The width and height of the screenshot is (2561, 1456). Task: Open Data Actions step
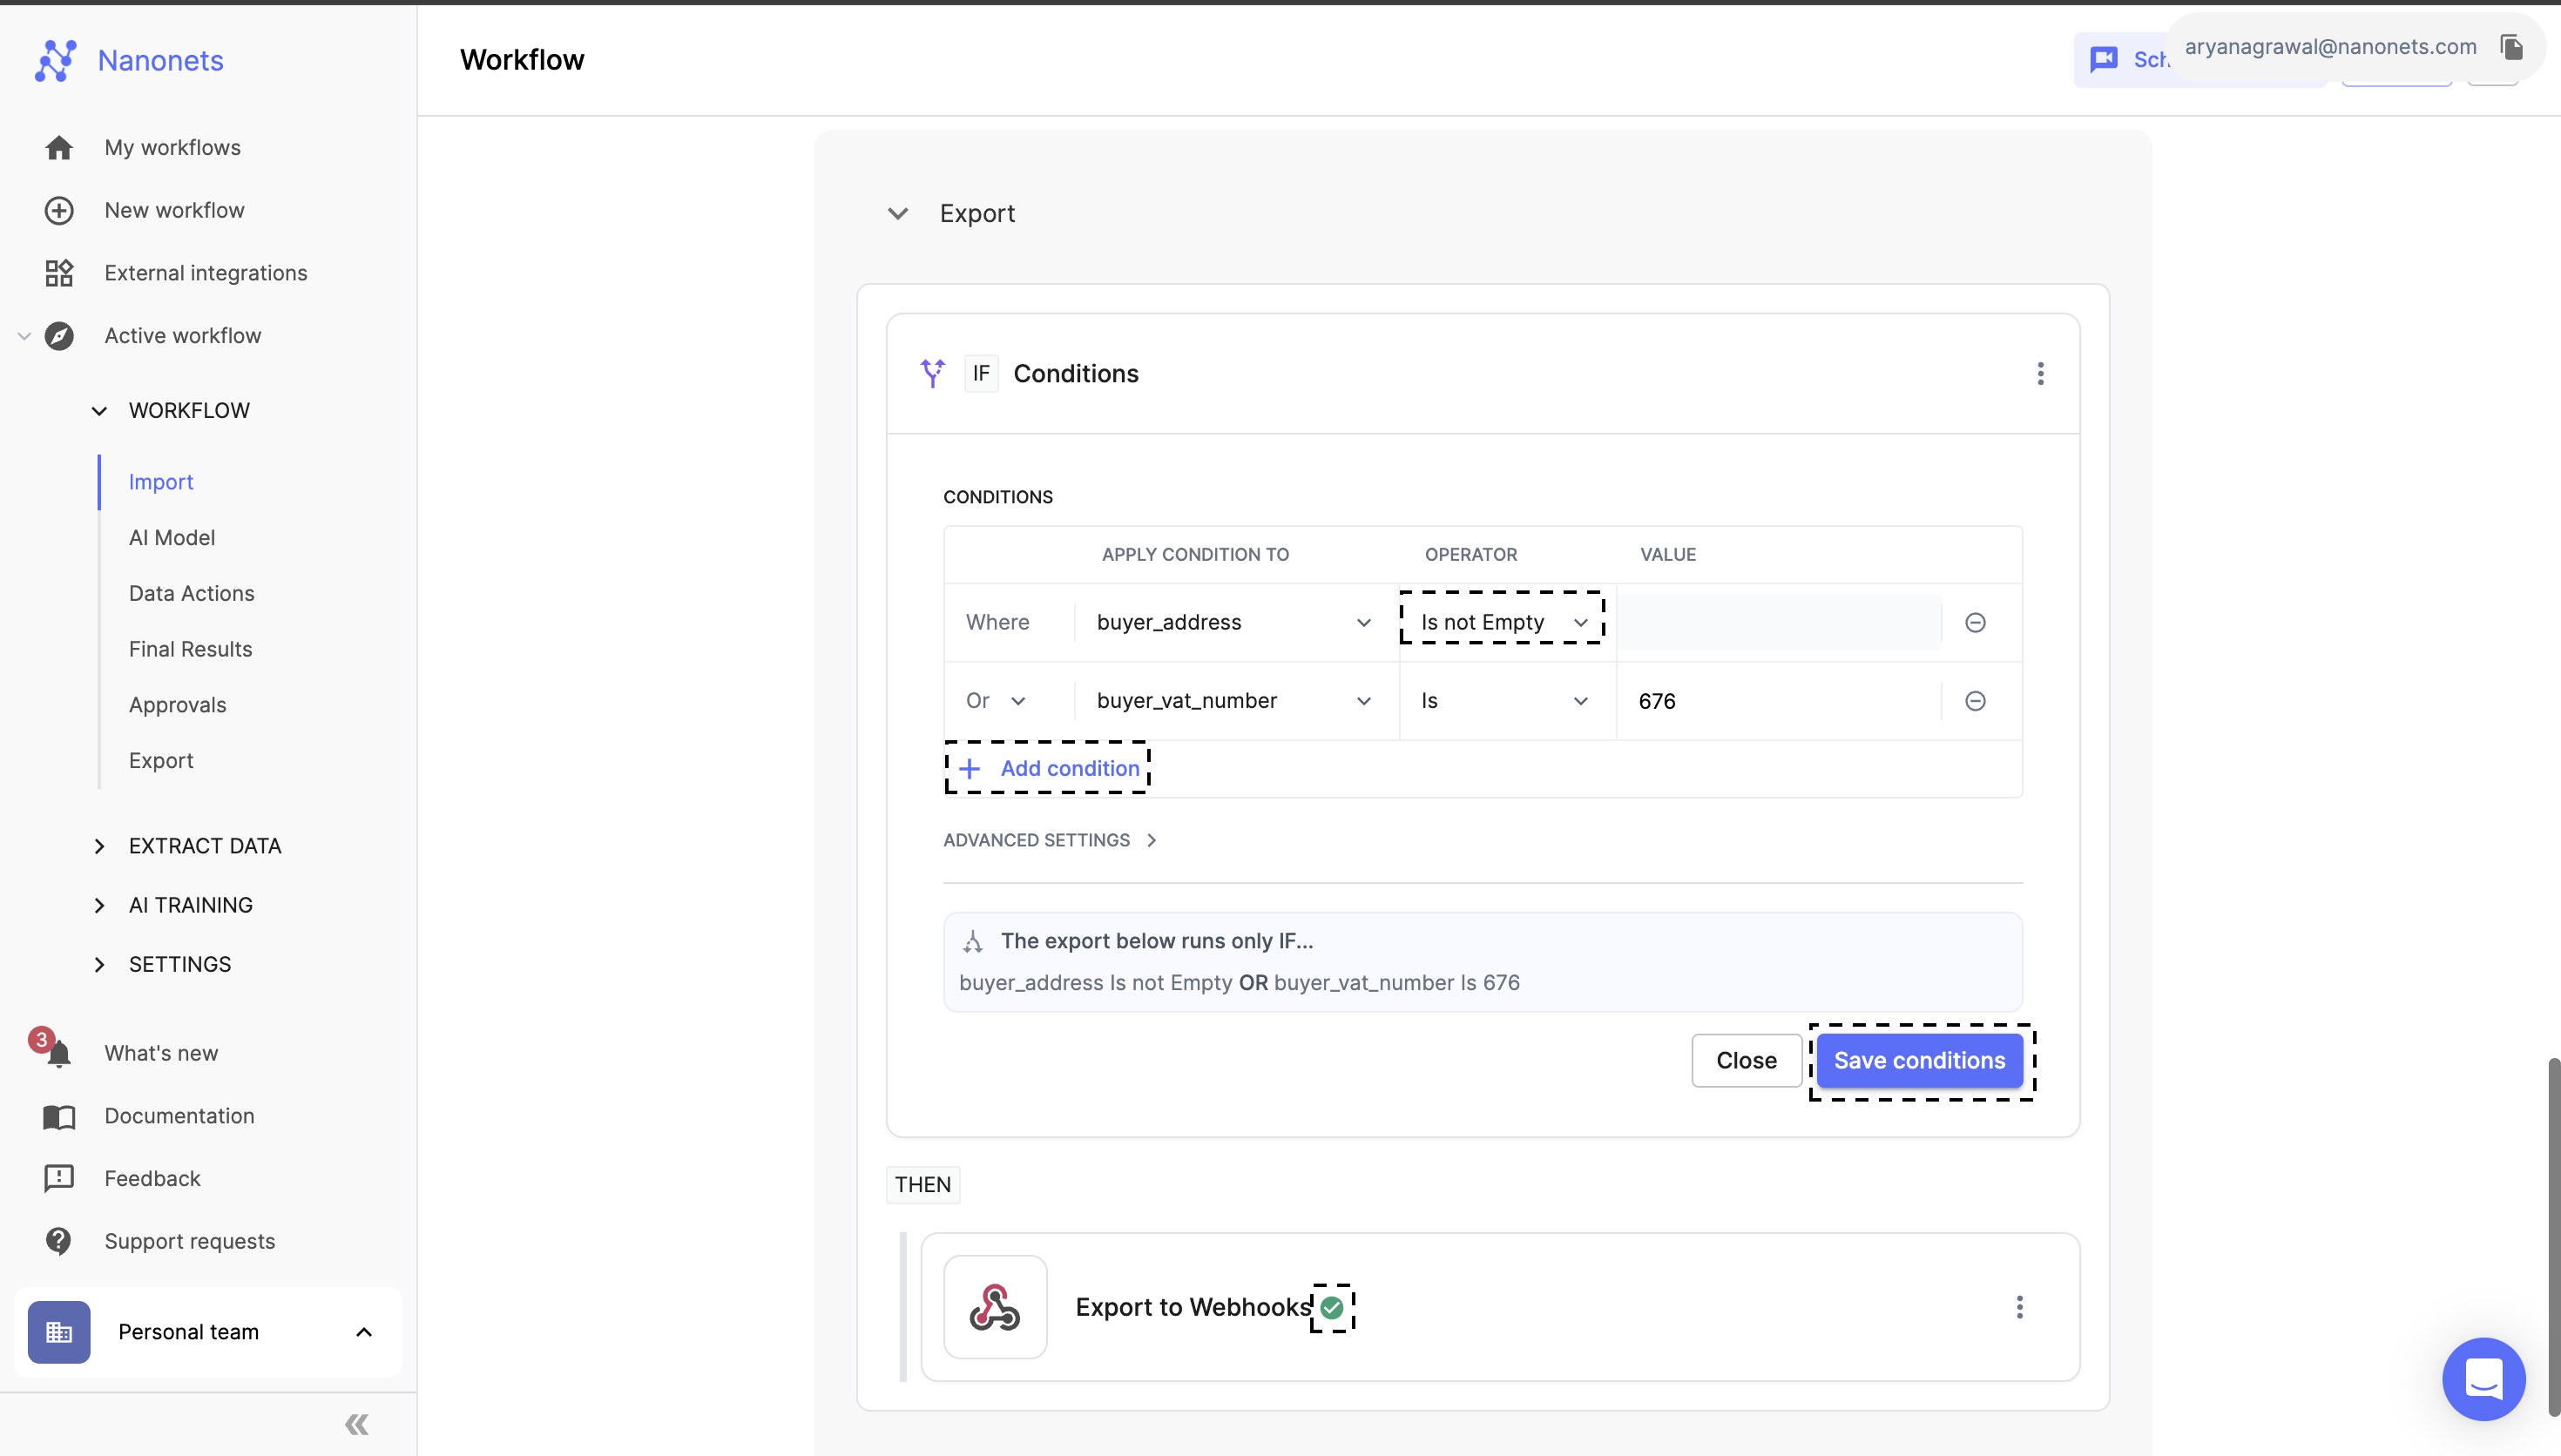click(192, 593)
